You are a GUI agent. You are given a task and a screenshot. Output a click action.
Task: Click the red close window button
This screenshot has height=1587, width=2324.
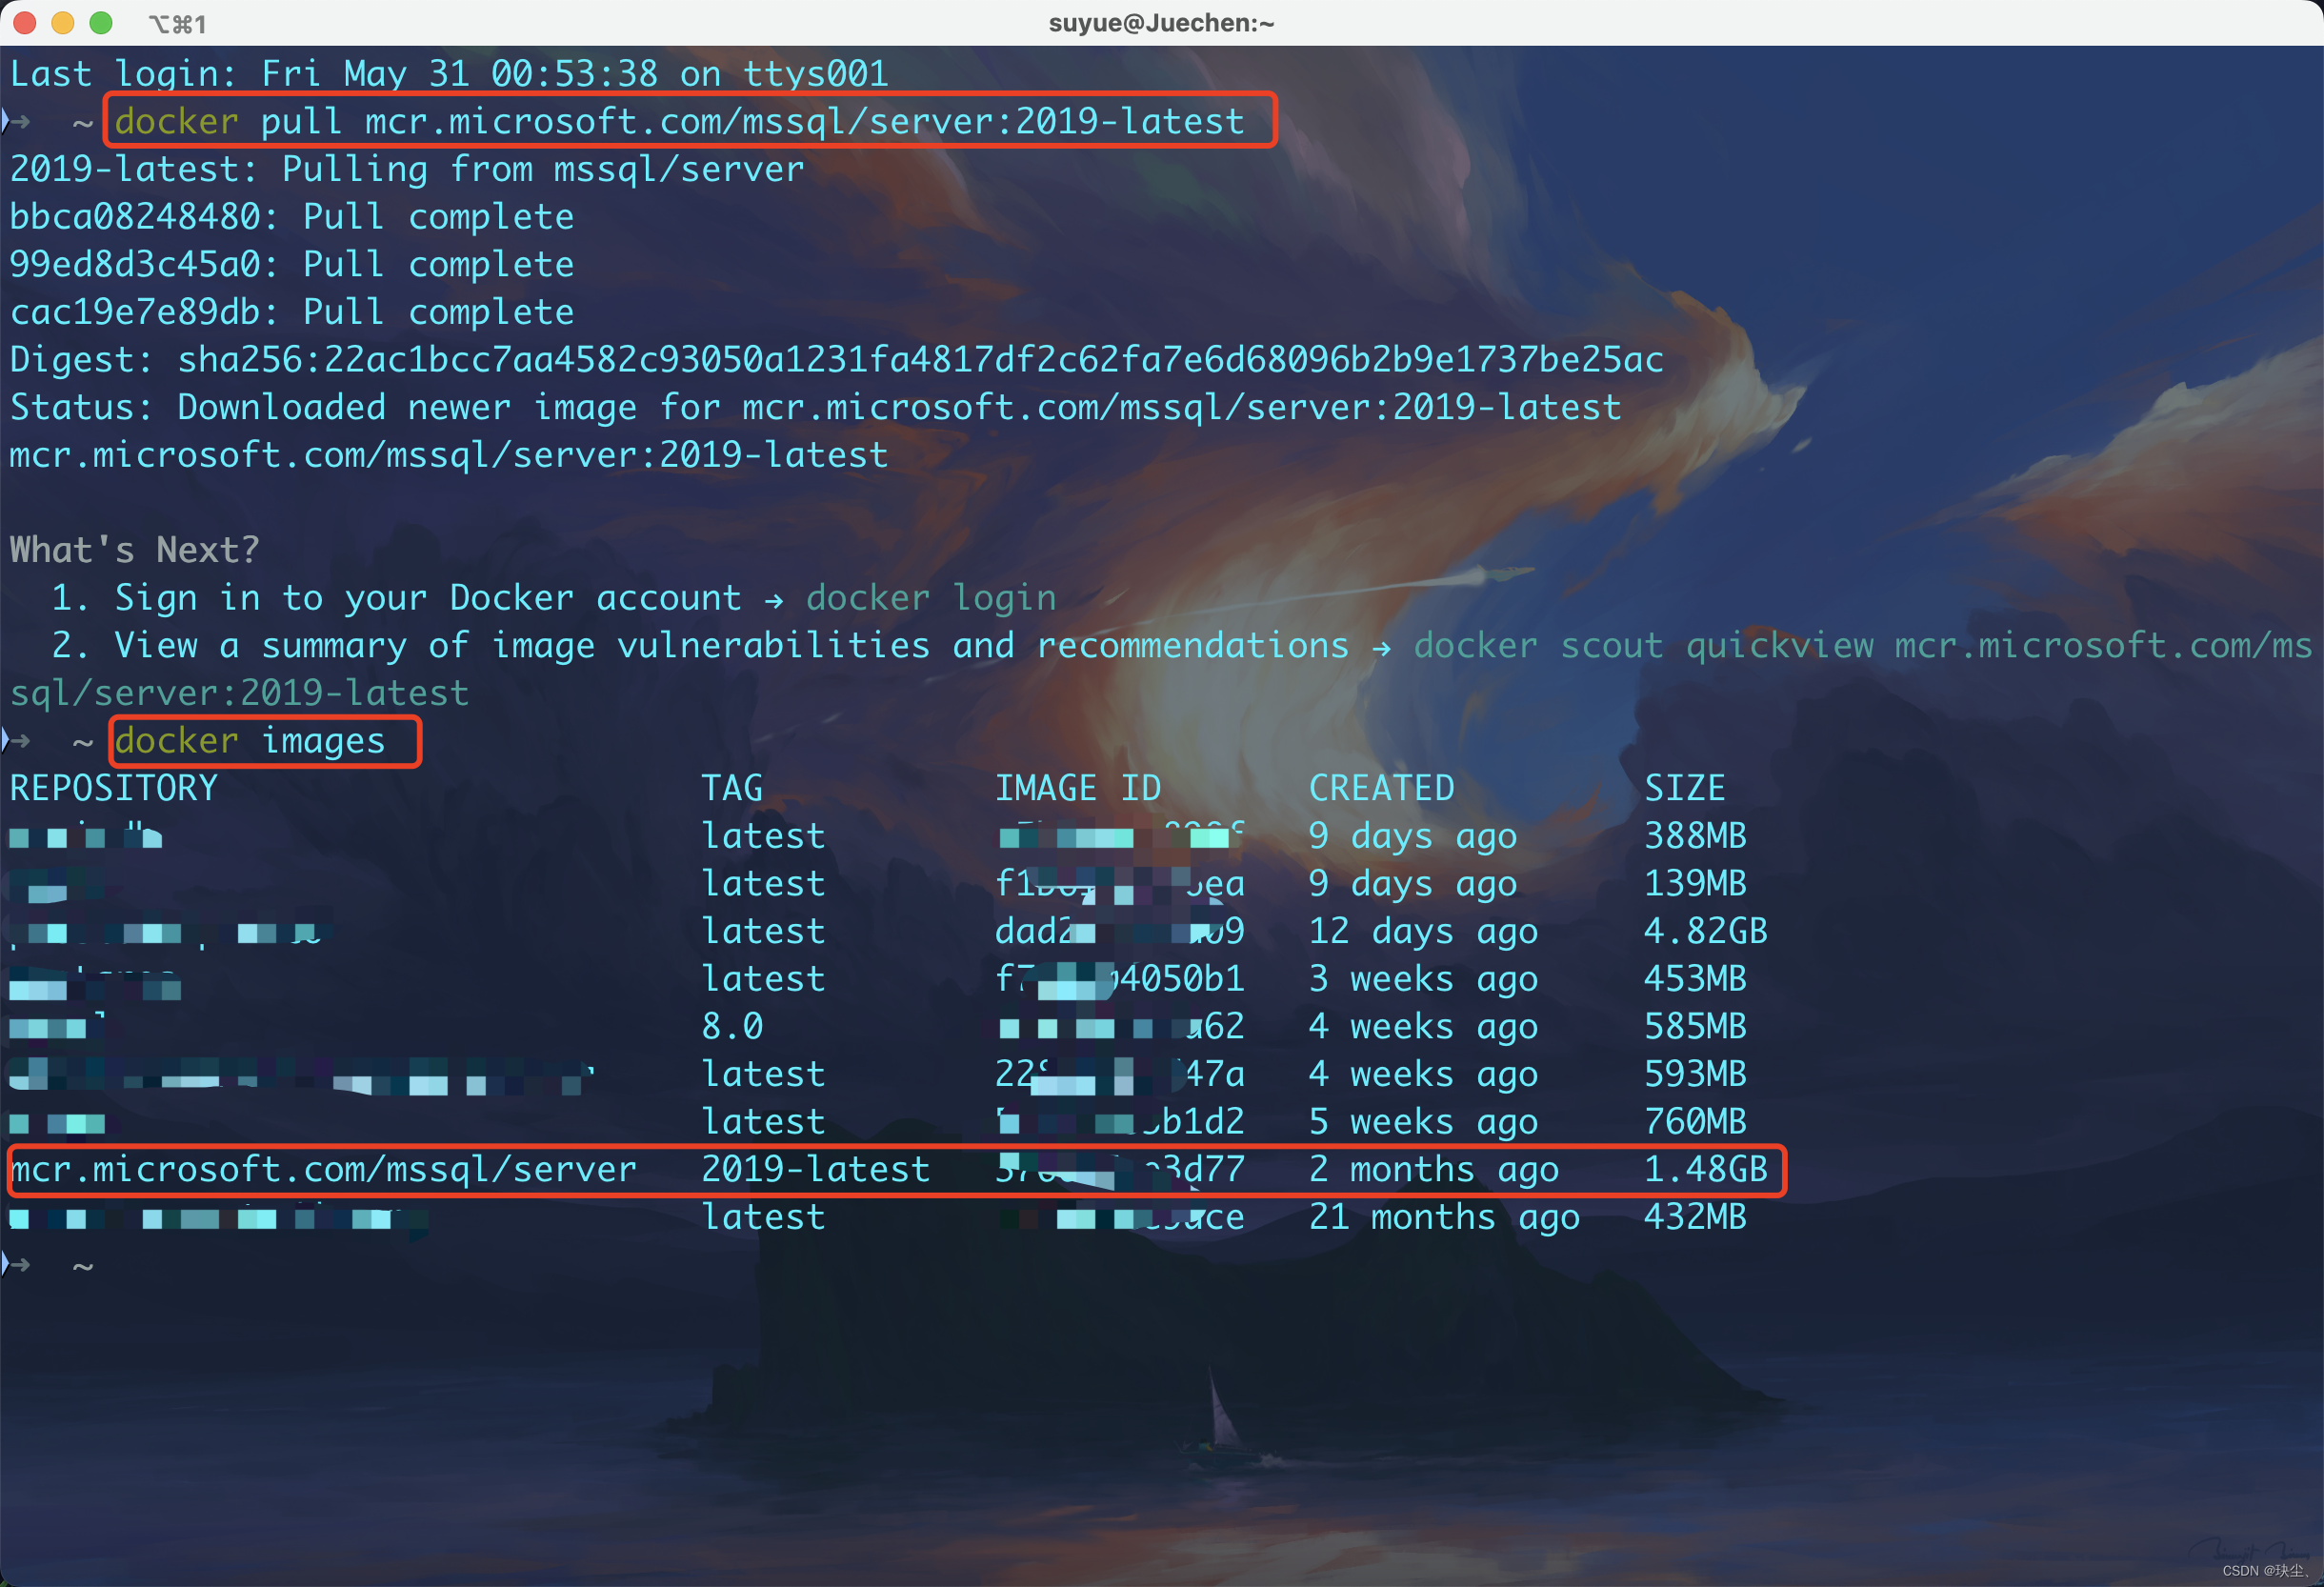pyautogui.click(x=25, y=22)
